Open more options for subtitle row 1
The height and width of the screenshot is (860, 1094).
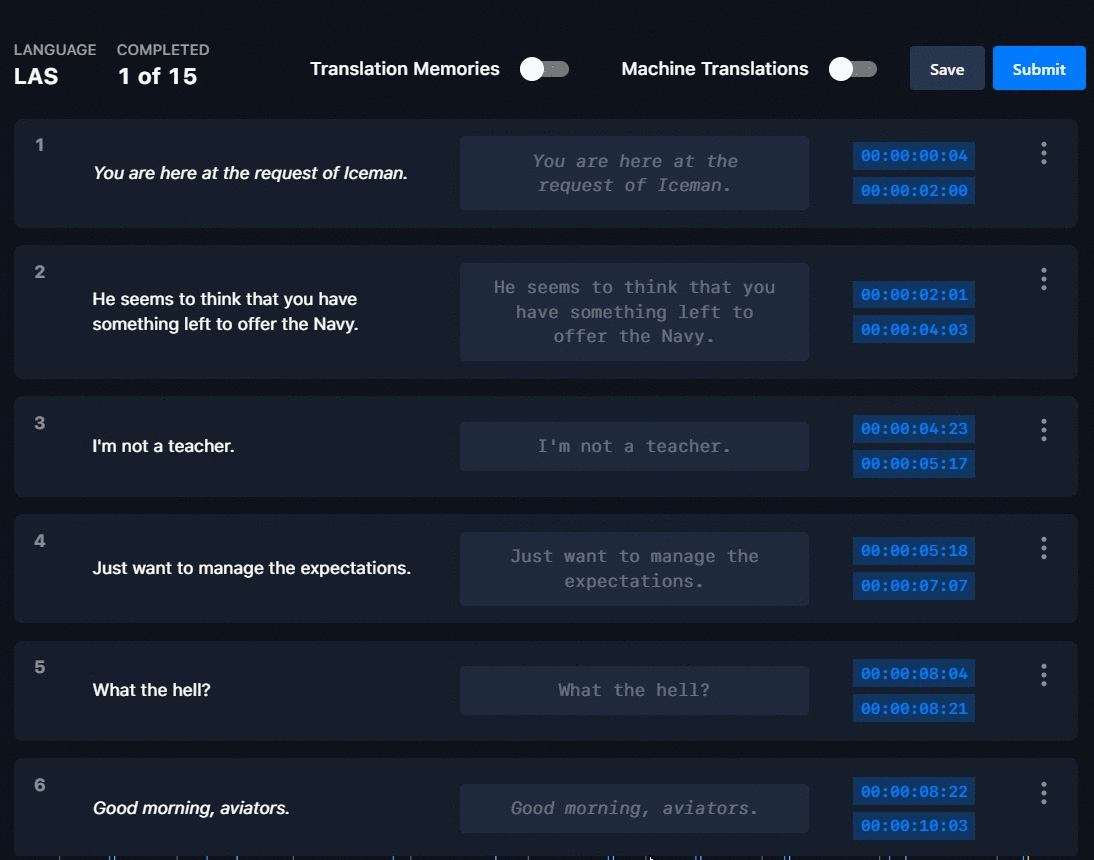point(1044,153)
